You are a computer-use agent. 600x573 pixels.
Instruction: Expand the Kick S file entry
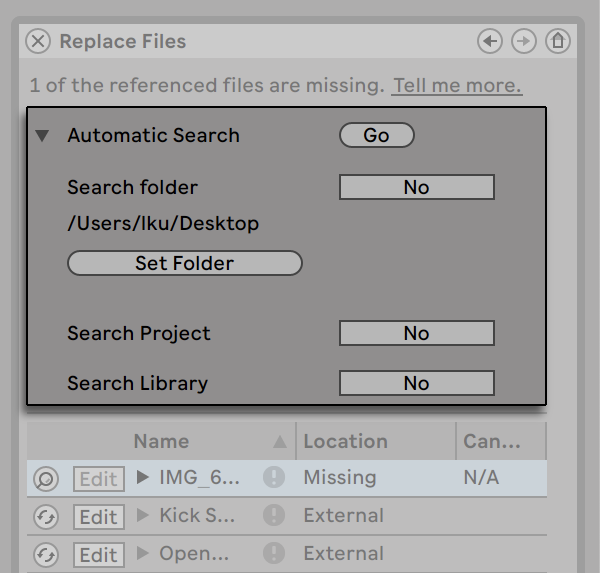[144, 516]
